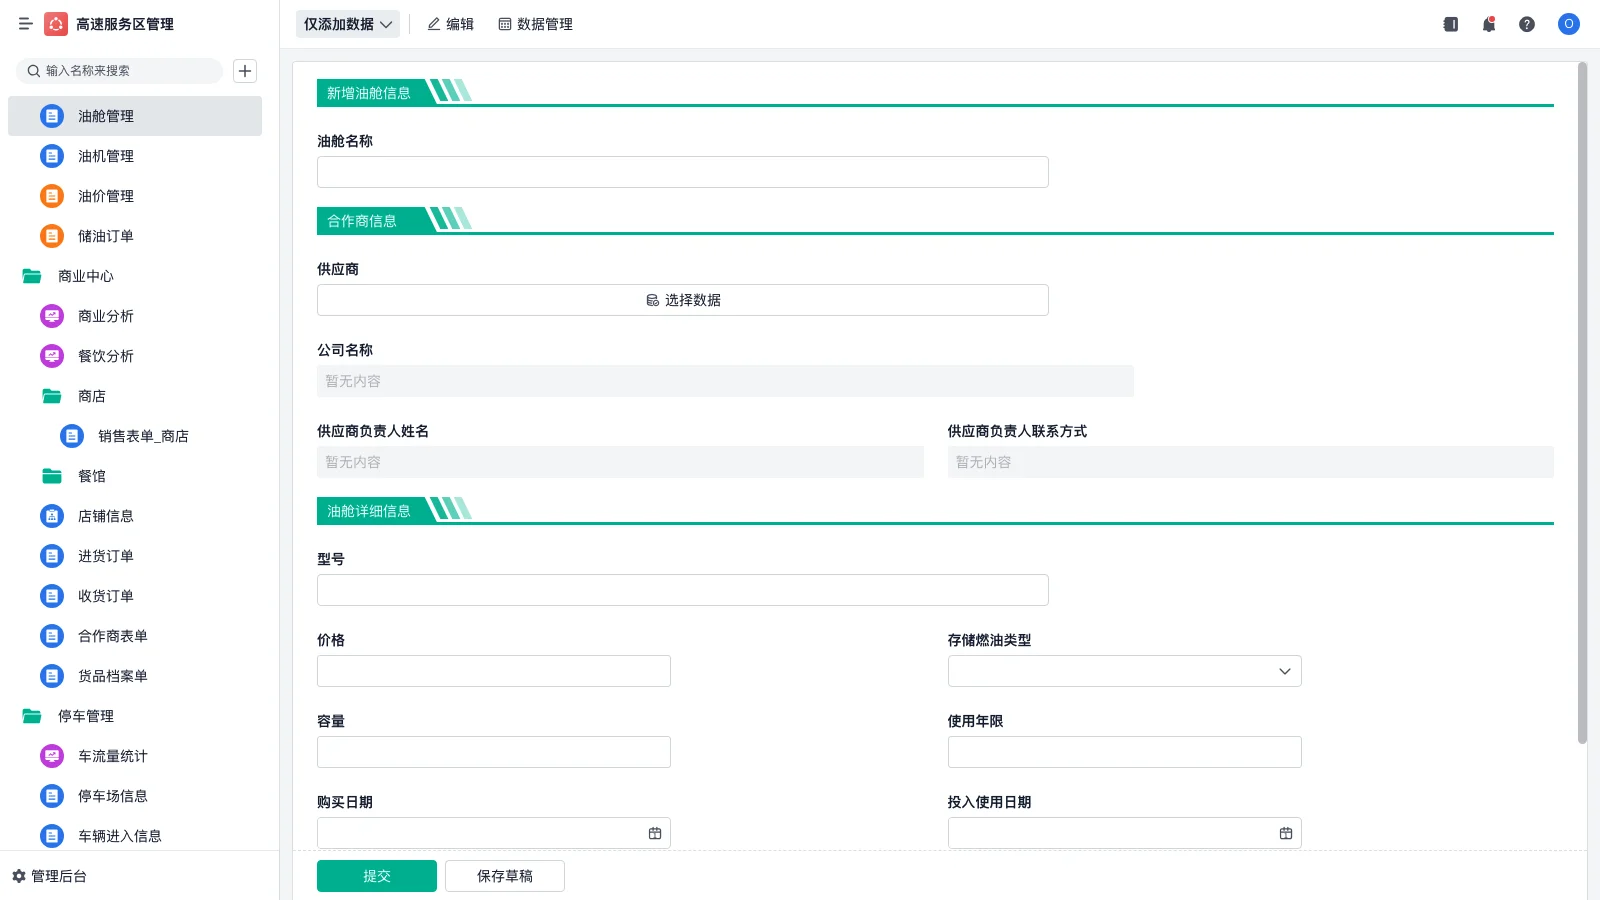The height and width of the screenshot is (900, 1600).
Task: Click the calendar icon in 购买日期
Action: click(x=655, y=833)
